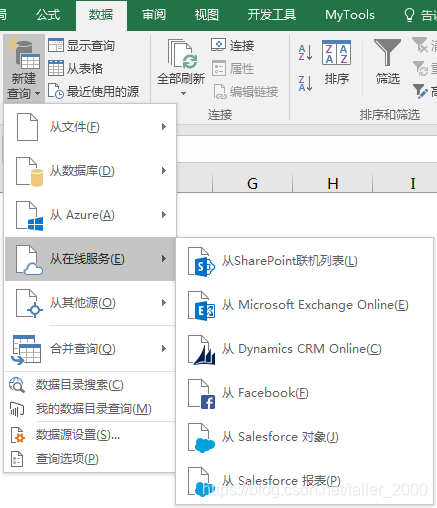The height and width of the screenshot is (508, 437).
Task: Click the 从其他源 target file icon
Action: click(x=30, y=304)
